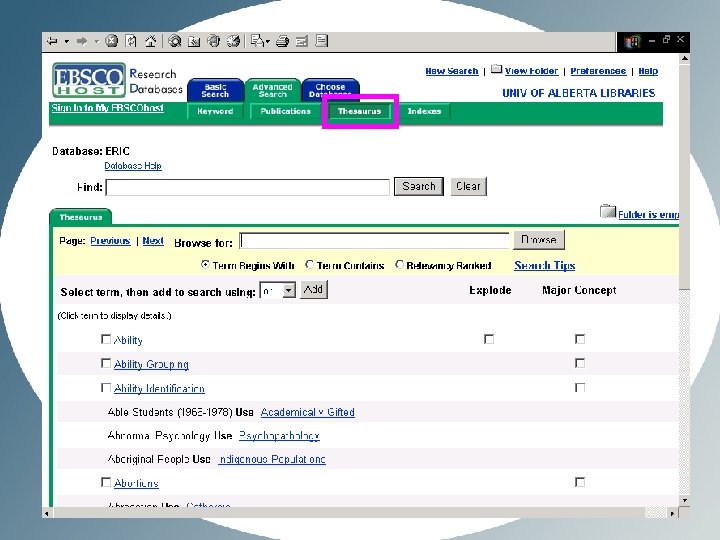Click the globe Media toolbar icon
The width and height of the screenshot is (720, 540).
tap(214, 41)
